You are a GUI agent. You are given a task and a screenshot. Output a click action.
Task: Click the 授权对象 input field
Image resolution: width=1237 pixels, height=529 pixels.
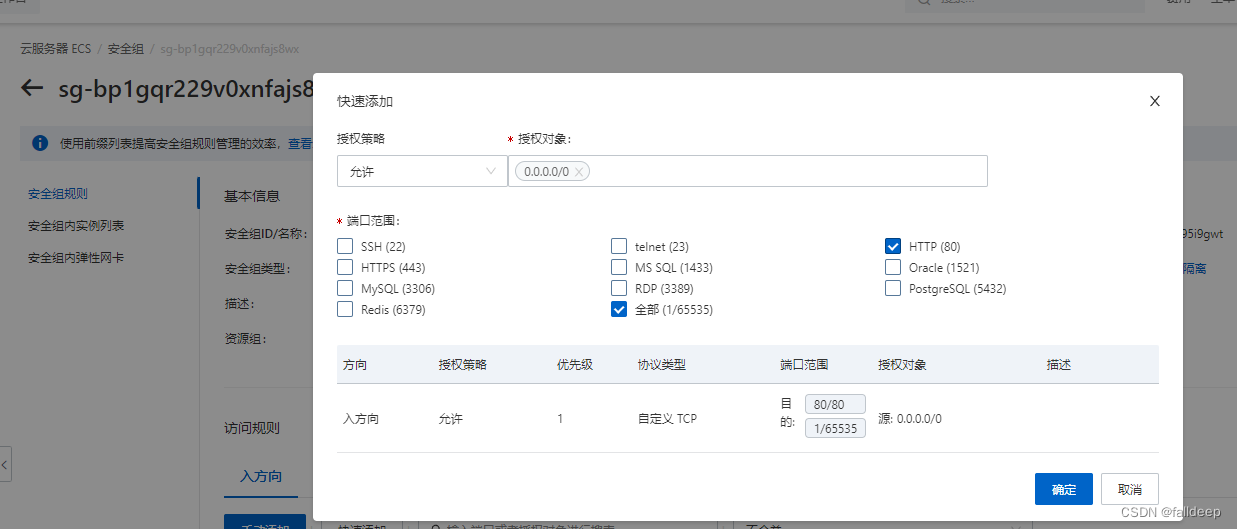pyautogui.click(x=748, y=171)
